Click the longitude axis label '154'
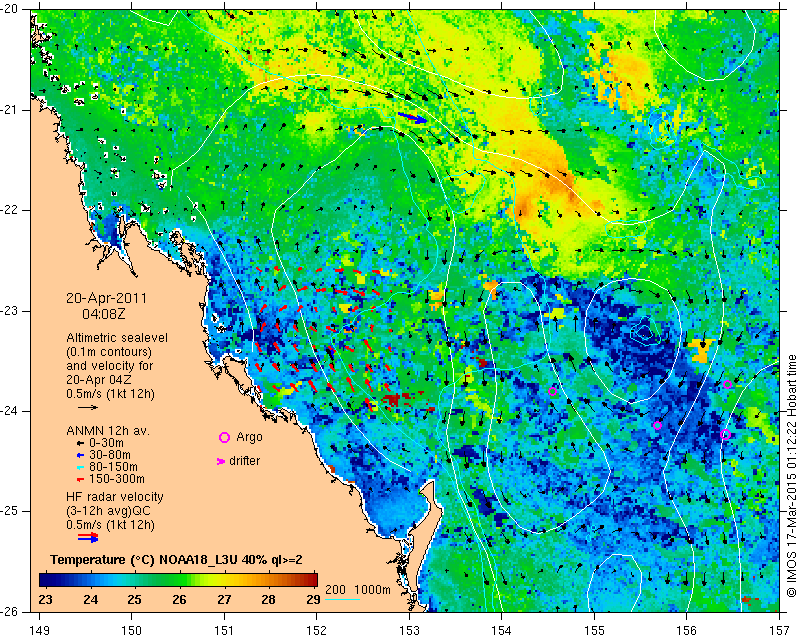Viewport: 800px width, 640px height. (502, 631)
